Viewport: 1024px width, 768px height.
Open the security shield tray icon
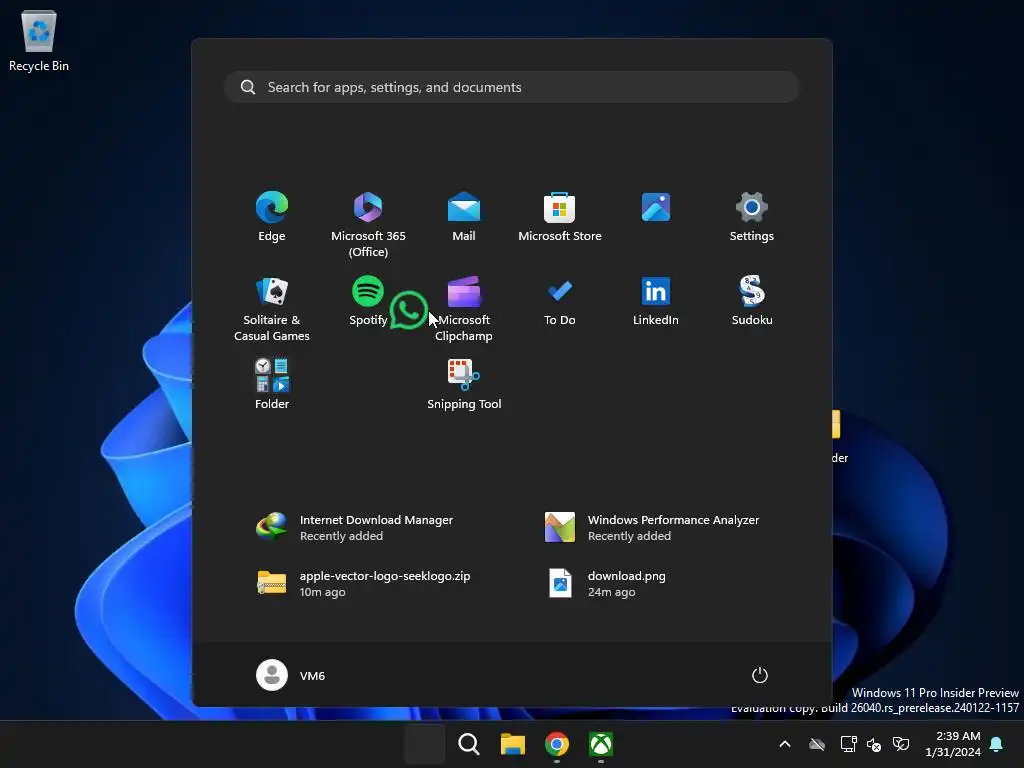(901, 744)
